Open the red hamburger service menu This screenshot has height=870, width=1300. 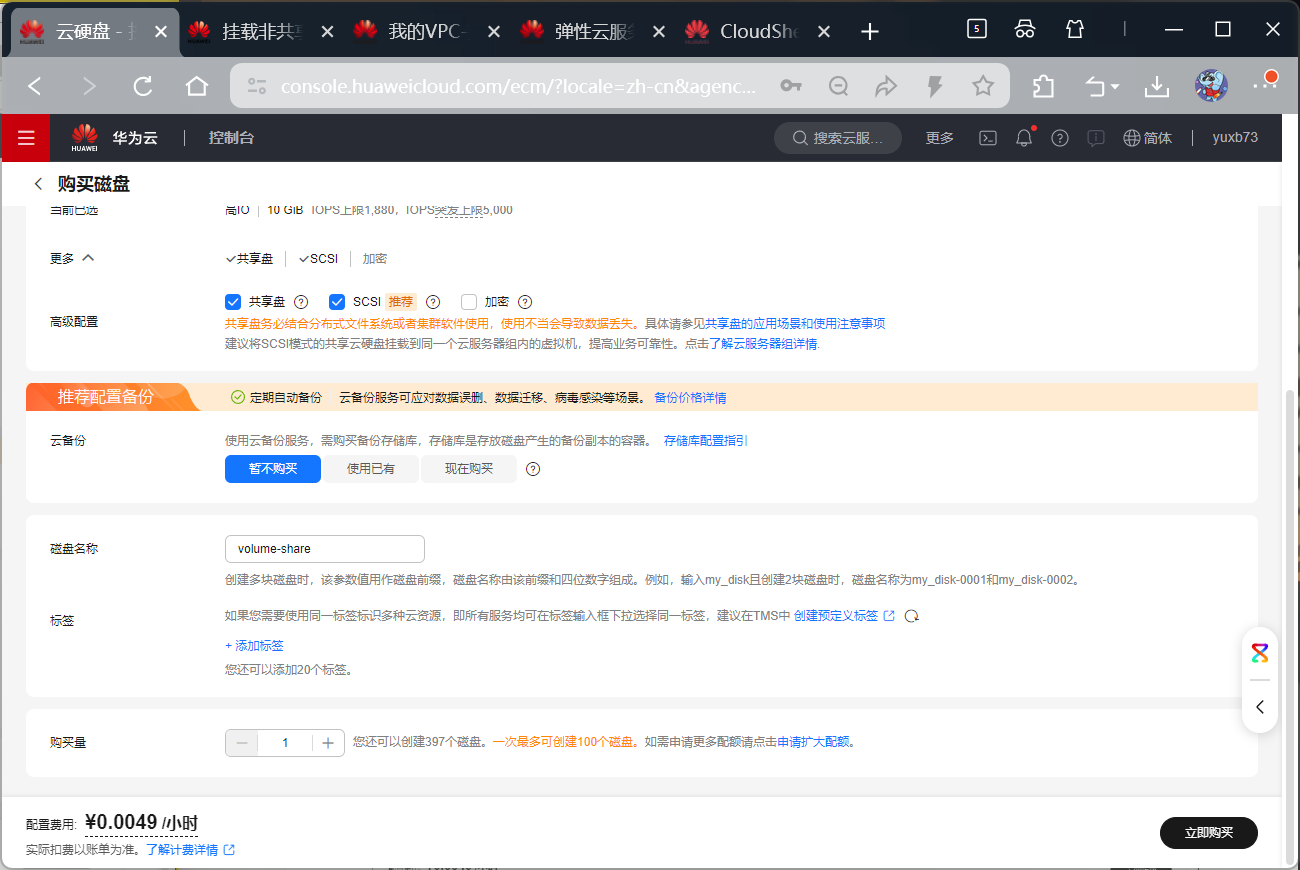(x=26, y=138)
